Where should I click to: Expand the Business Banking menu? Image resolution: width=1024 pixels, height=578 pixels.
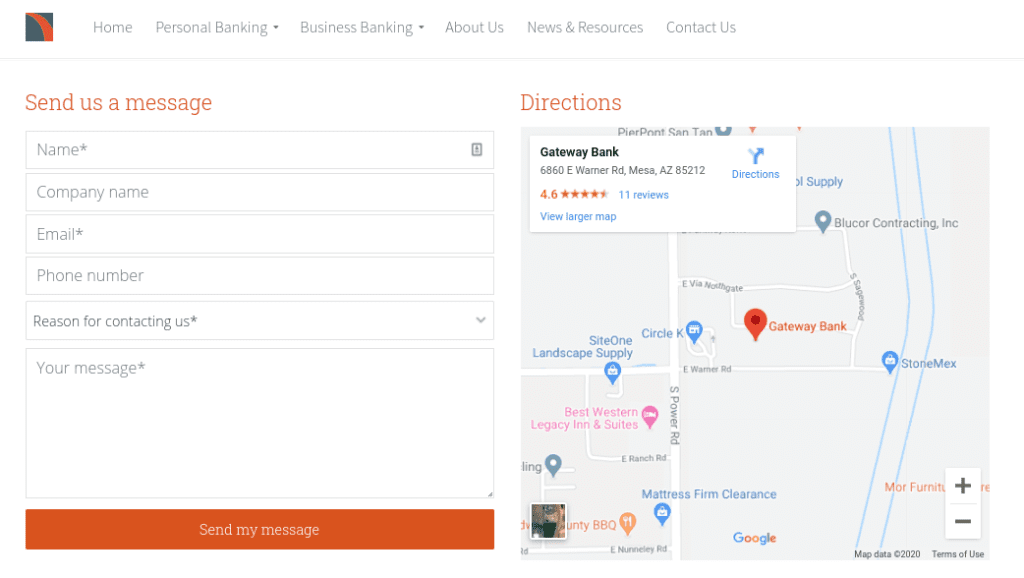[361, 27]
